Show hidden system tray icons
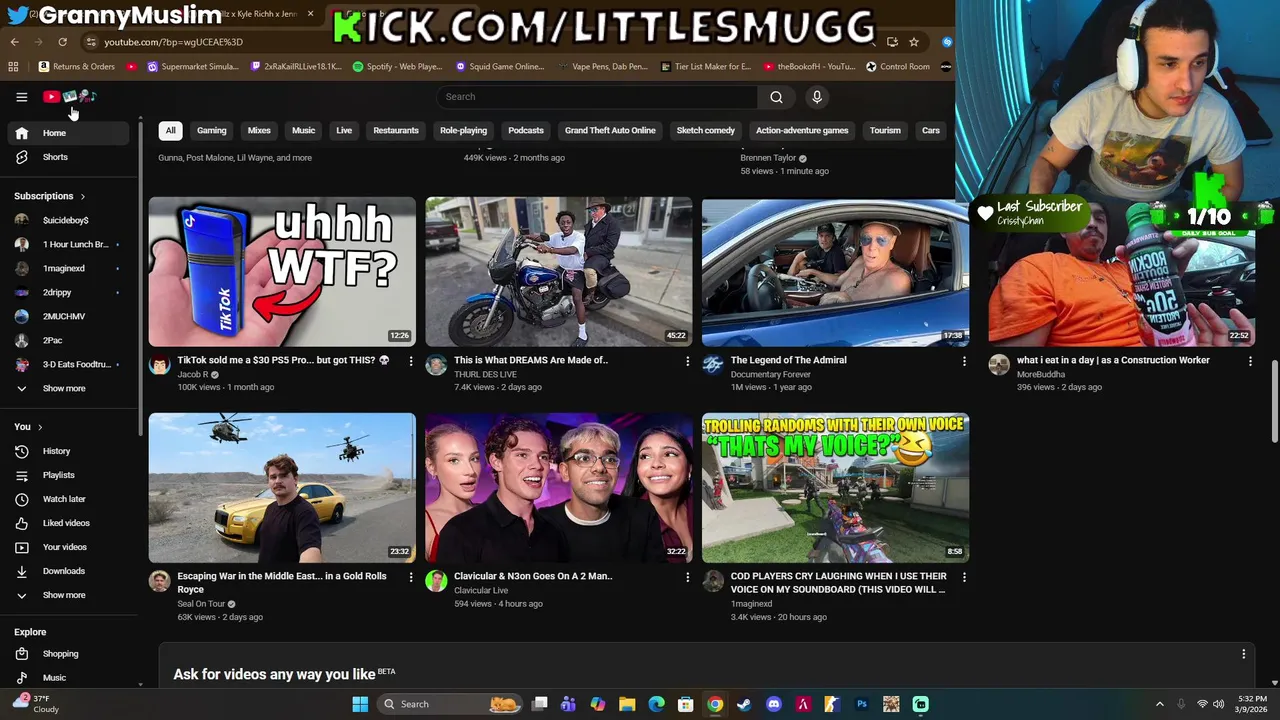Screen dimensions: 1280x720 click(x=1160, y=704)
